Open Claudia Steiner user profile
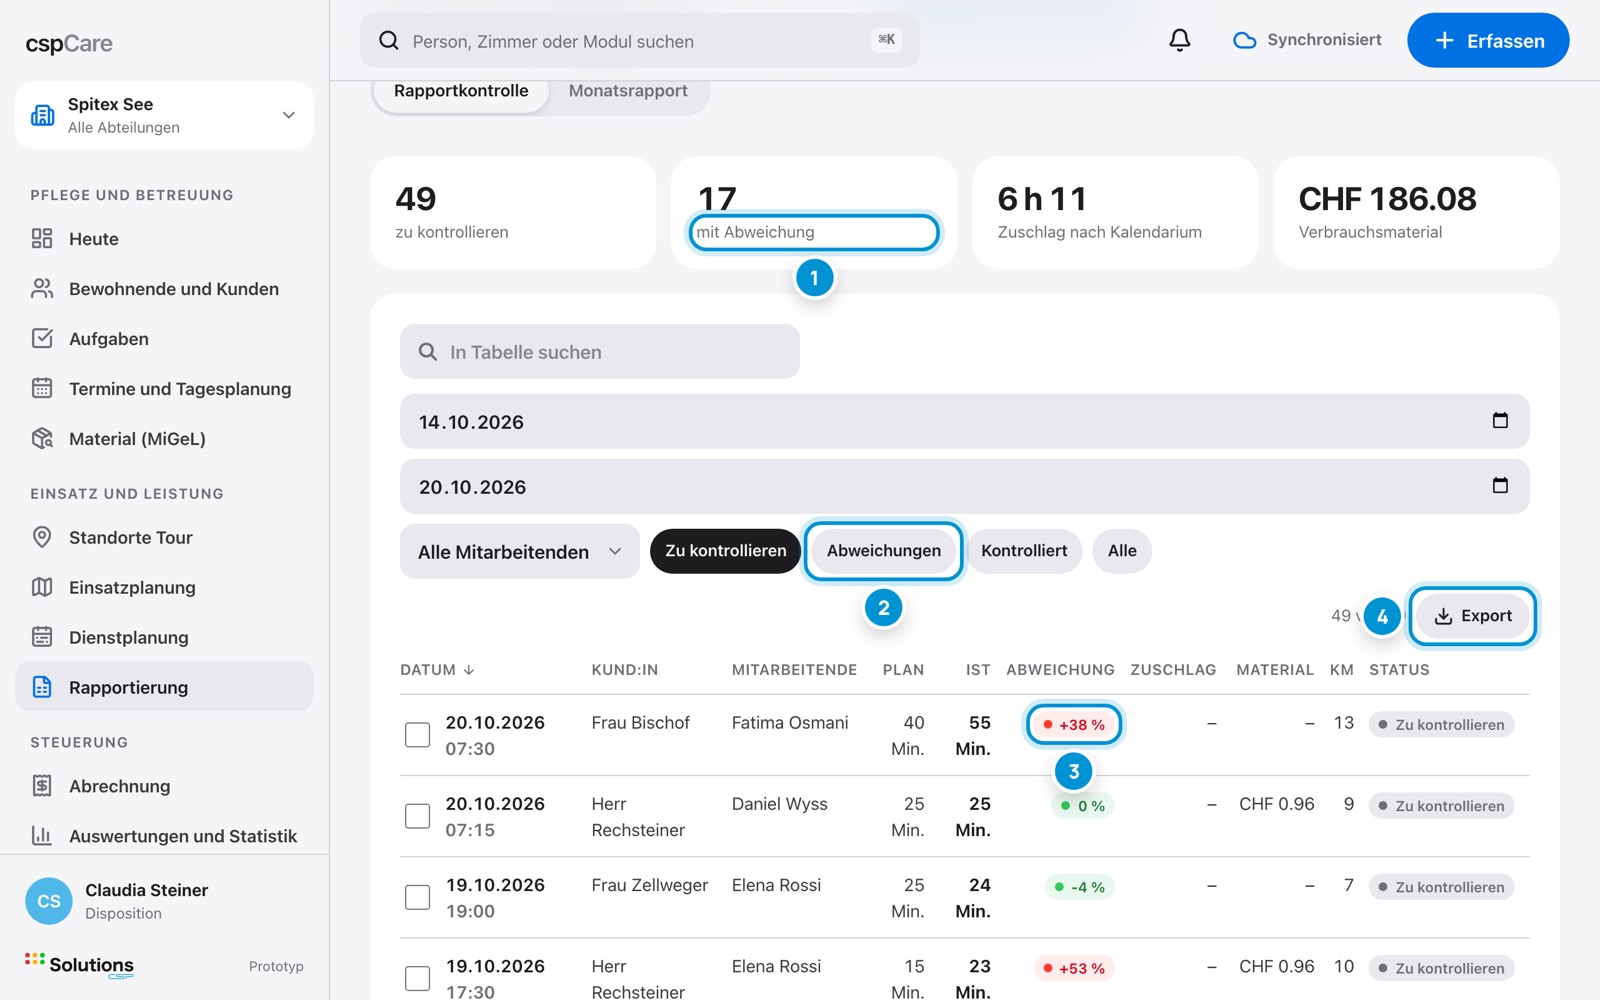Screen dimensions: 1600x1000 [x=164, y=901]
